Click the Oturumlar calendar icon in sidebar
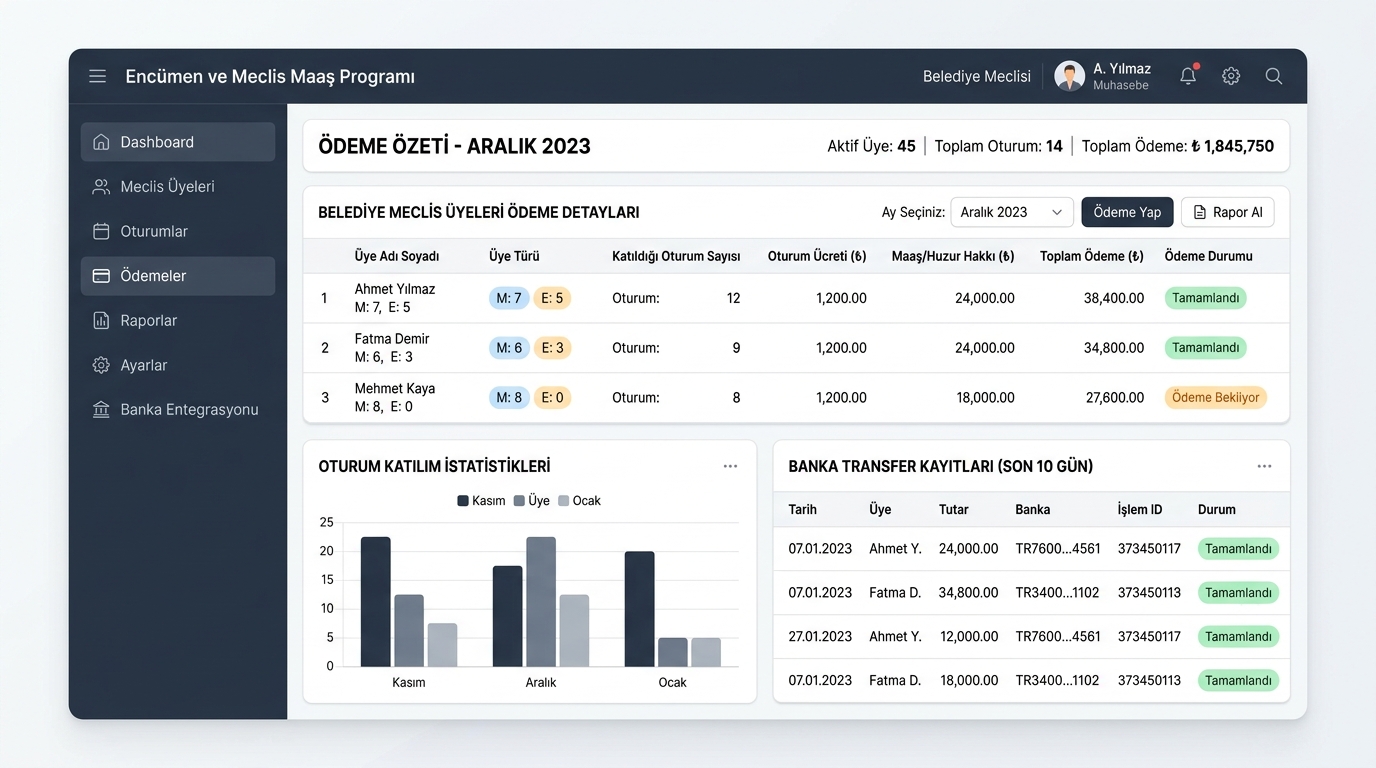The width and height of the screenshot is (1376, 768). point(101,231)
